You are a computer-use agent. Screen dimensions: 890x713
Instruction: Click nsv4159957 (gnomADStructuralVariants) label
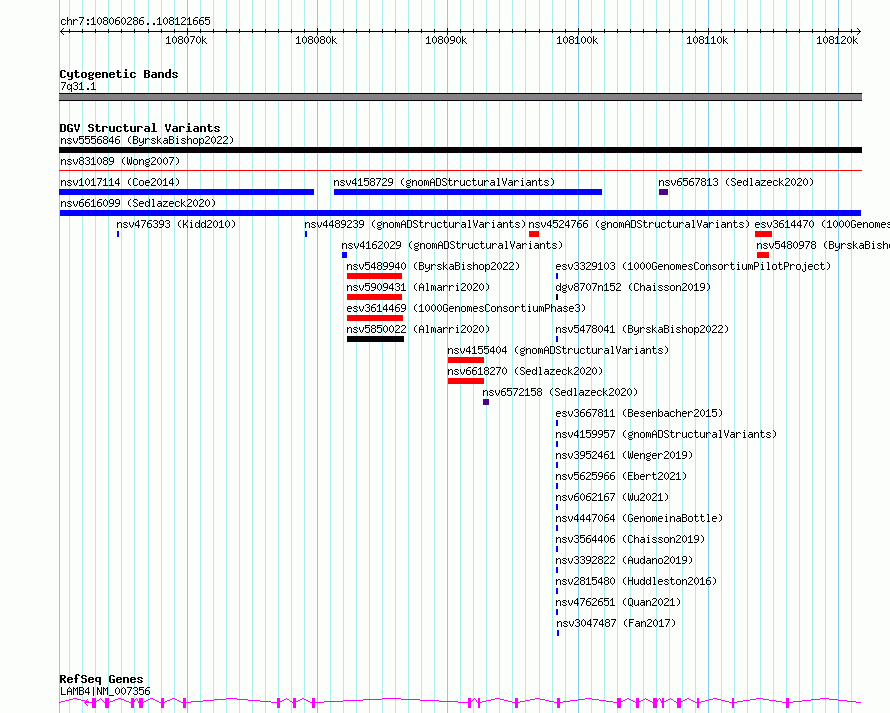[x=666, y=434]
